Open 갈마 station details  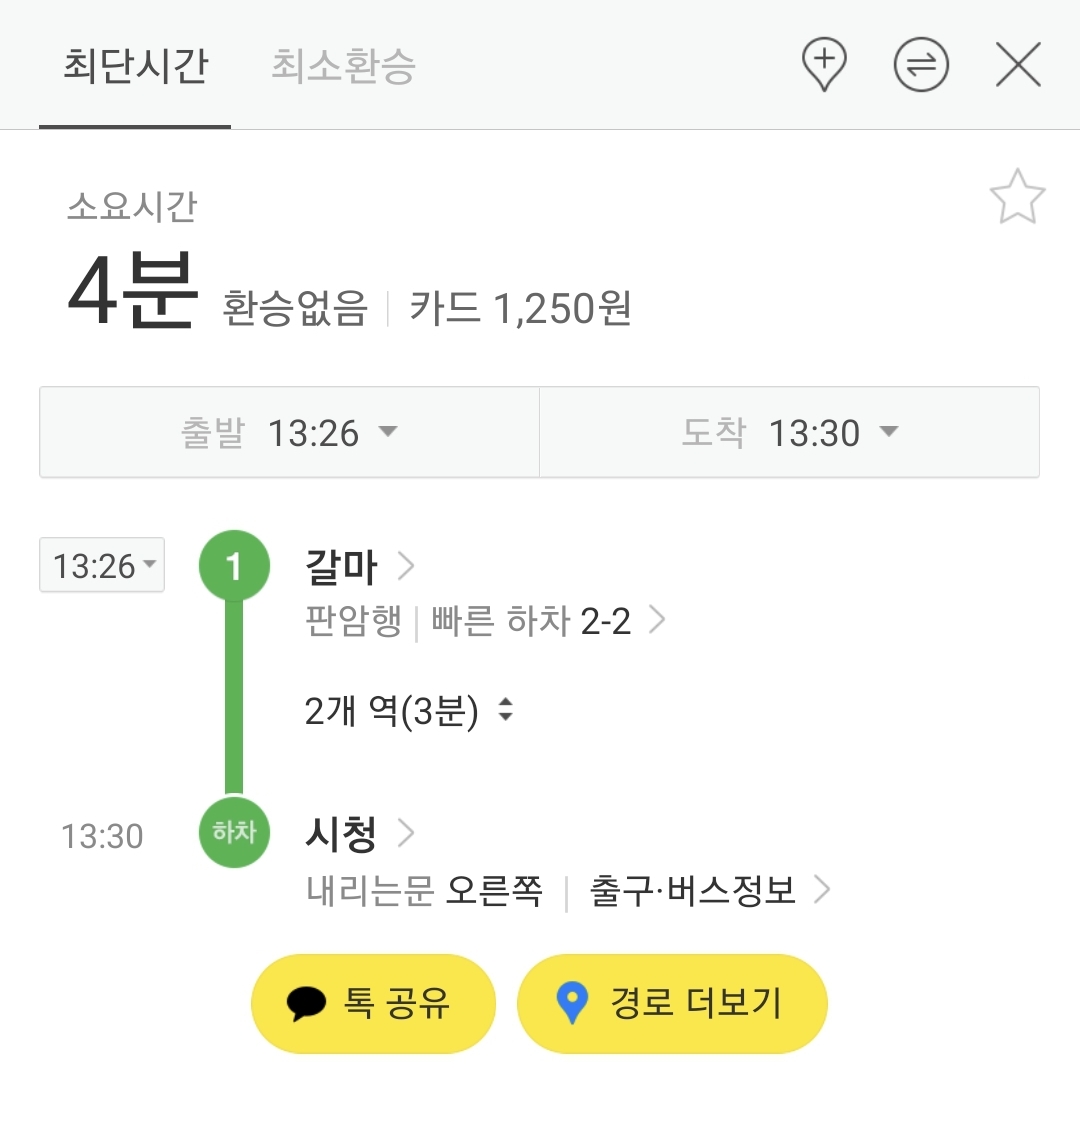358,567
